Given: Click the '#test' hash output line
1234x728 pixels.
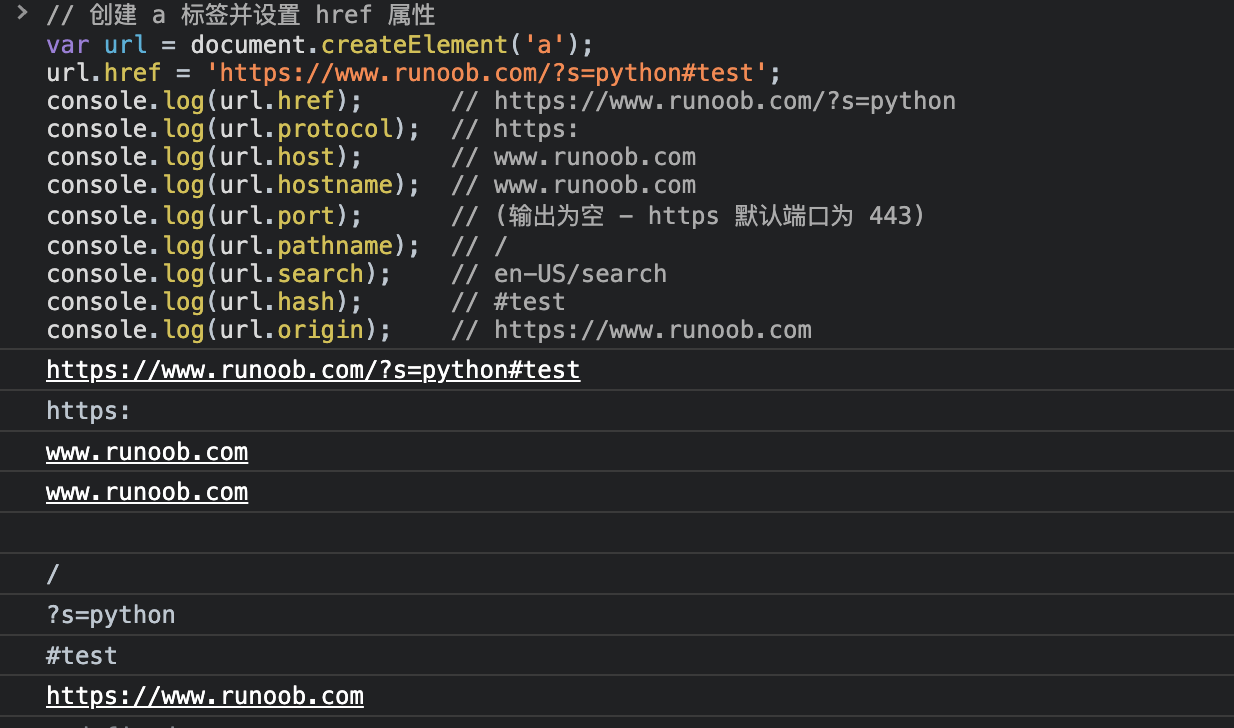Looking at the screenshot, I should point(82,656).
